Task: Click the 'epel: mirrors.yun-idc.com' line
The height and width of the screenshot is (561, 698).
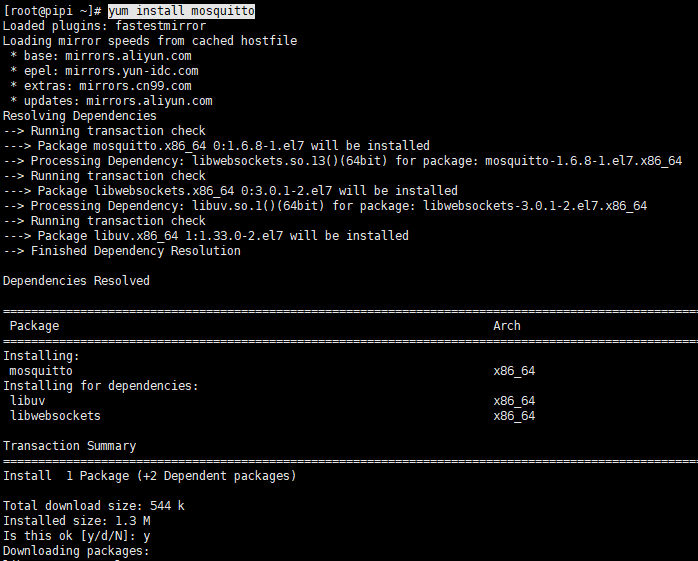Action: pyautogui.click(x=105, y=71)
